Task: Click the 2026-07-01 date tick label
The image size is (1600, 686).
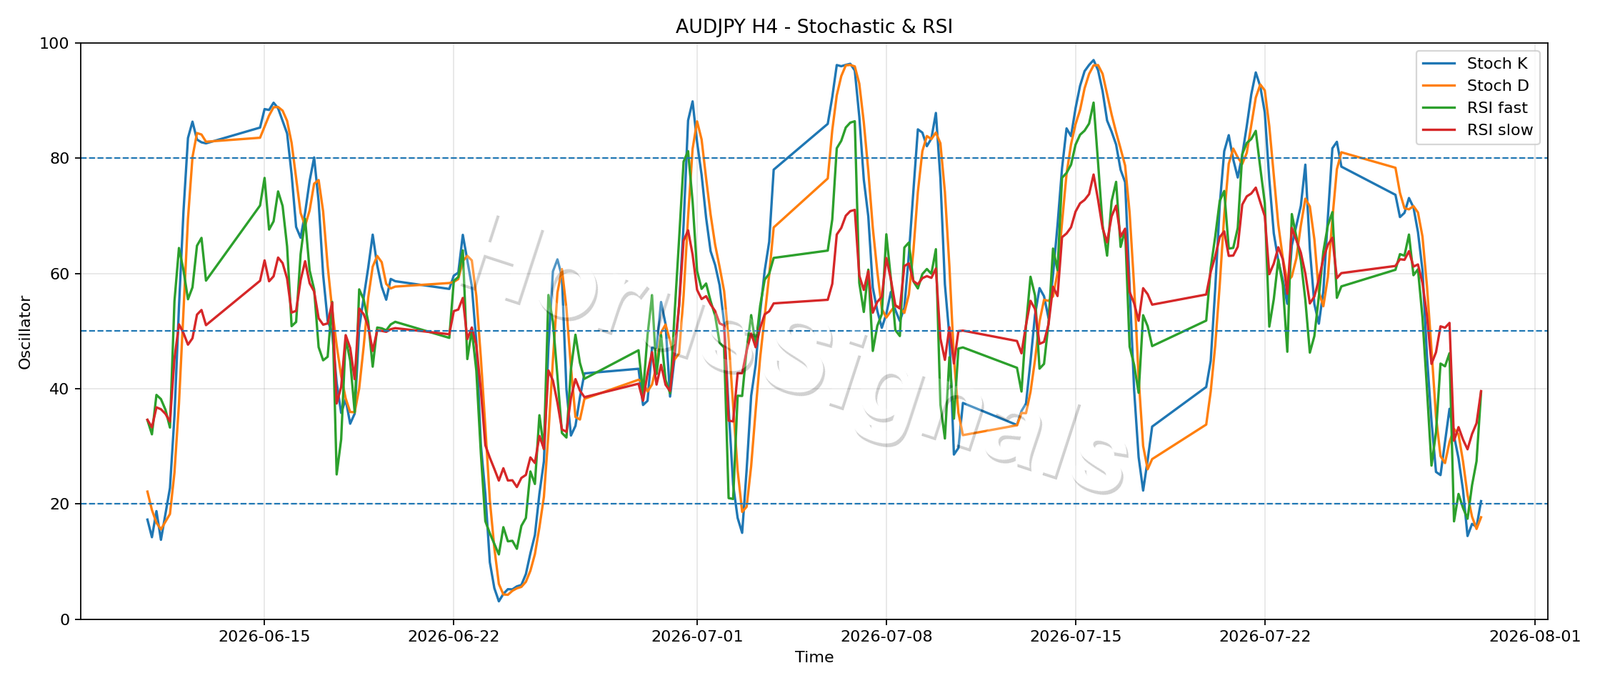Action: tap(696, 635)
